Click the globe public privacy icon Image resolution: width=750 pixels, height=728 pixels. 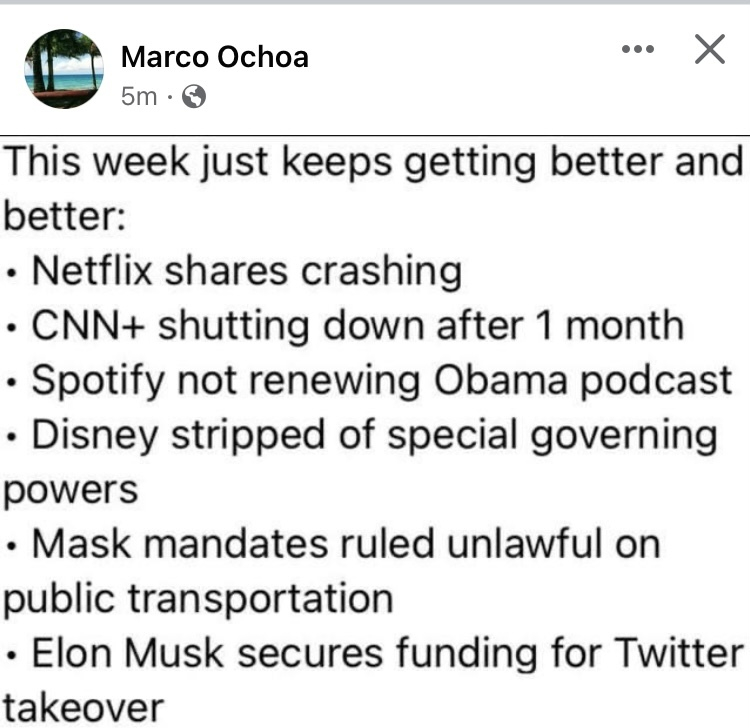194,97
